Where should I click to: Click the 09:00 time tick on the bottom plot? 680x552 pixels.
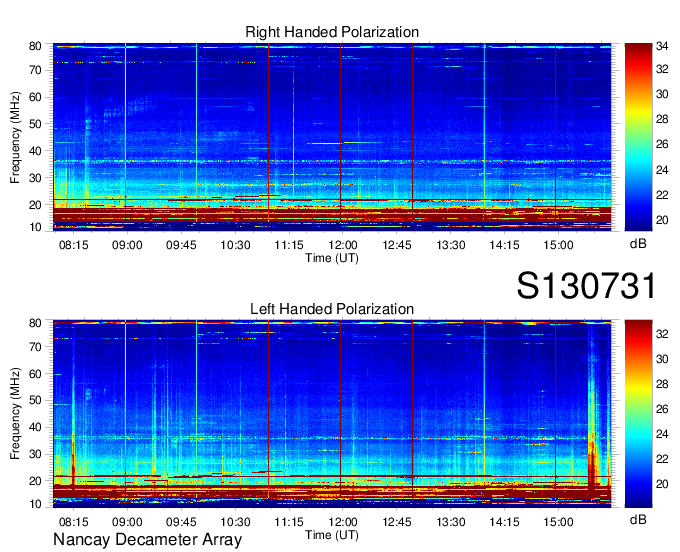pyautogui.click(x=127, y=522)
